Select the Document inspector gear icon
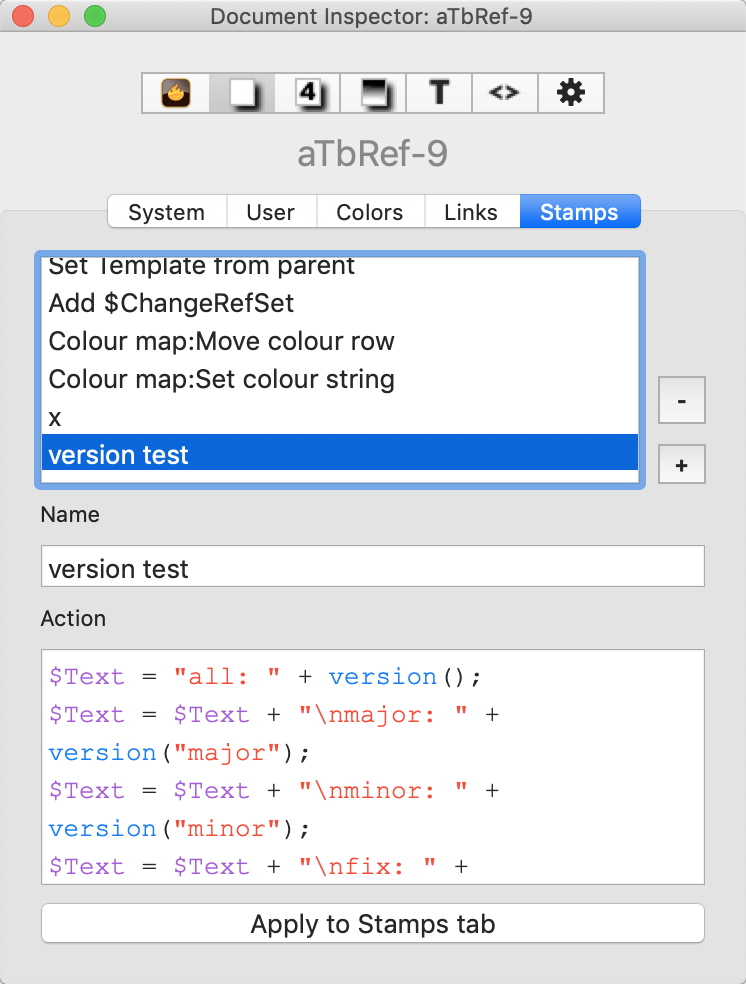746x984 pixels. [x=570, y=94]
